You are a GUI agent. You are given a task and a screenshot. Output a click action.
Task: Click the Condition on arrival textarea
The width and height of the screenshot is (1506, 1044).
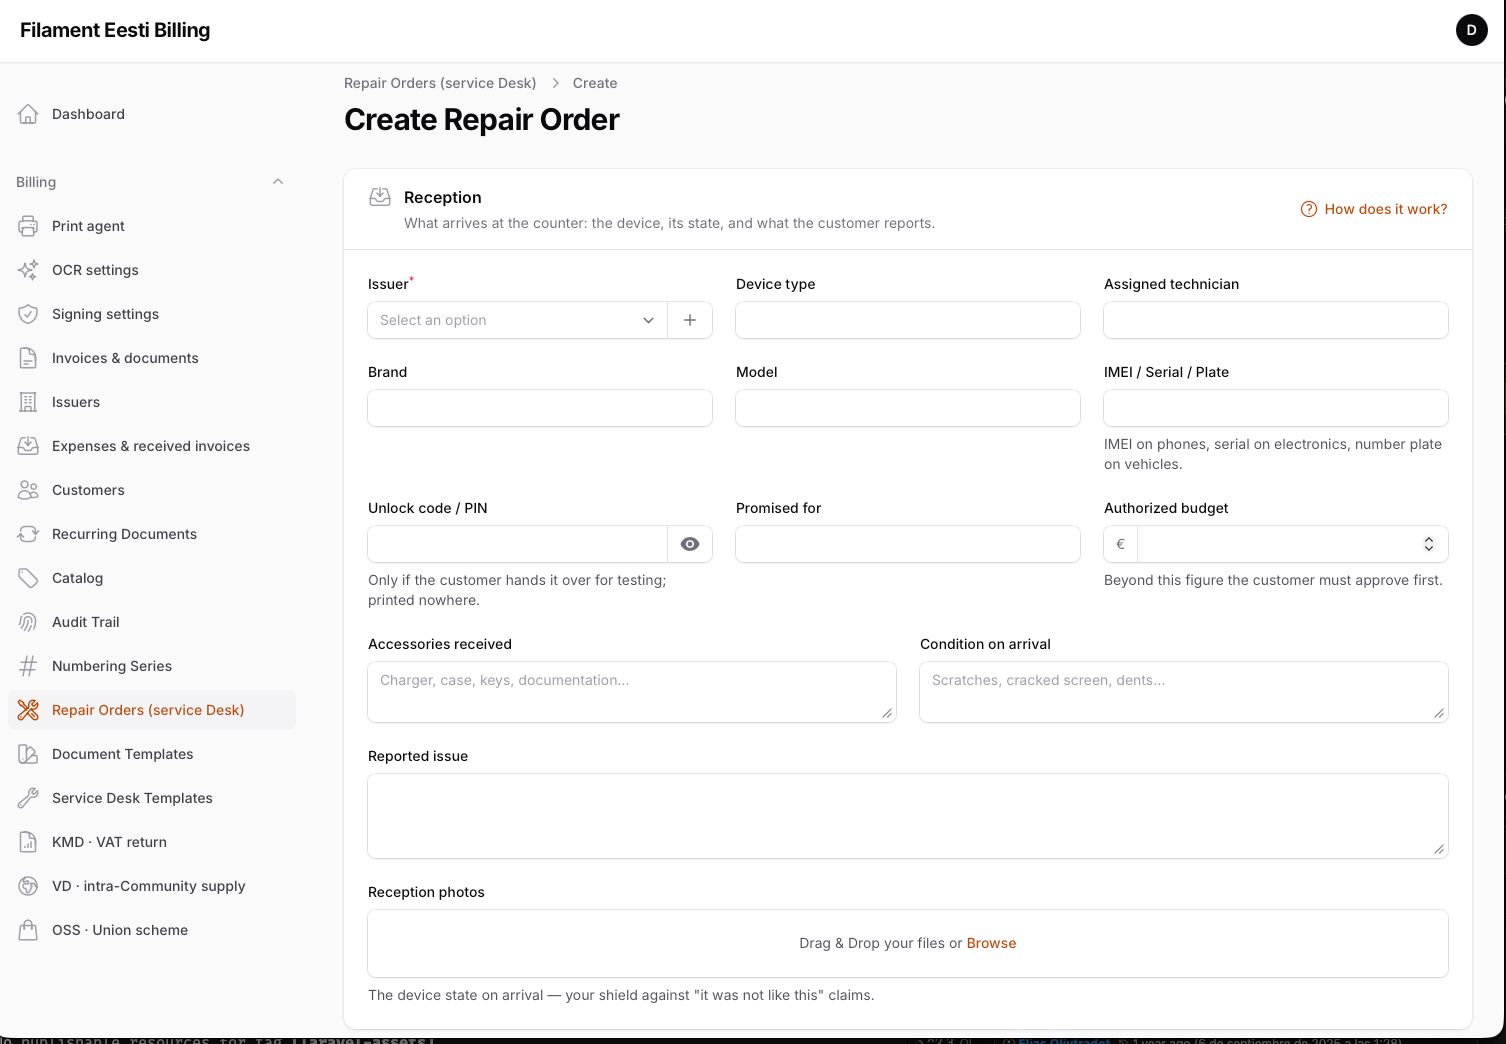pos(1184,691)
